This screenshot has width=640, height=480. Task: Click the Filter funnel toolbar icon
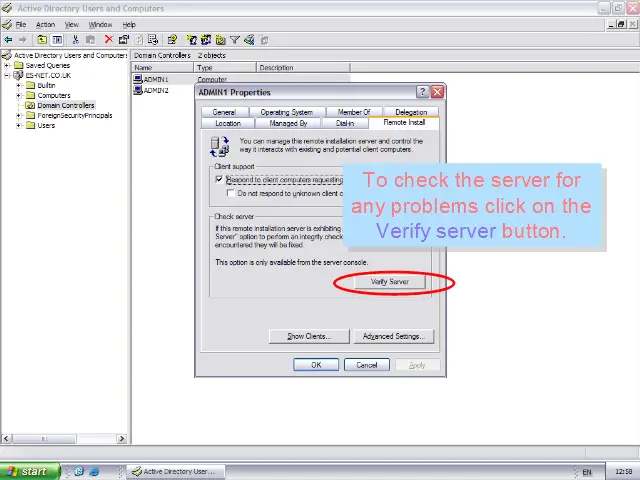[235, 40]
